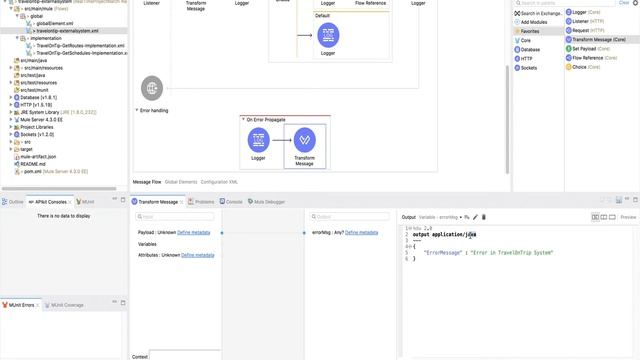This screenshot has height=360, width=640.
Task: Select pom.xml in Package Explorer
Action: 51,171
